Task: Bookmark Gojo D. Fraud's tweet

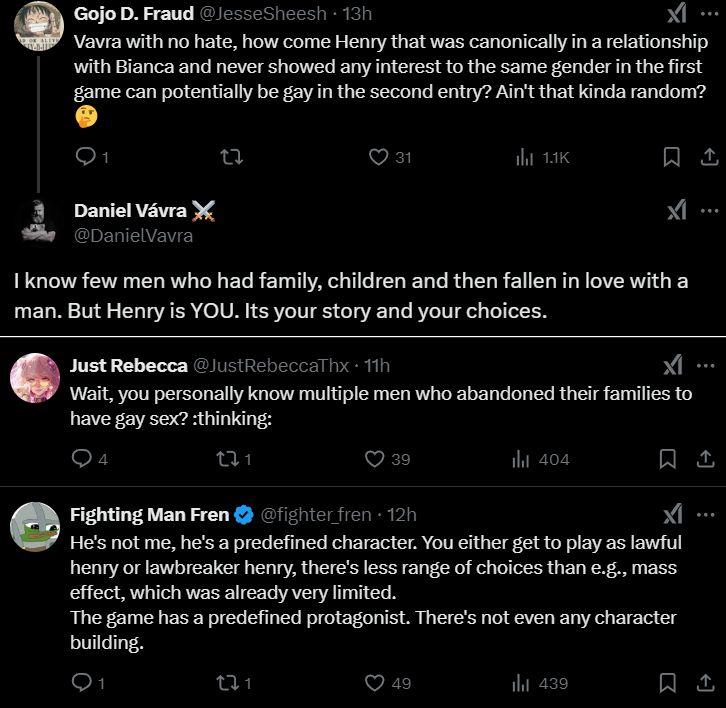Action: click(672, 157)
